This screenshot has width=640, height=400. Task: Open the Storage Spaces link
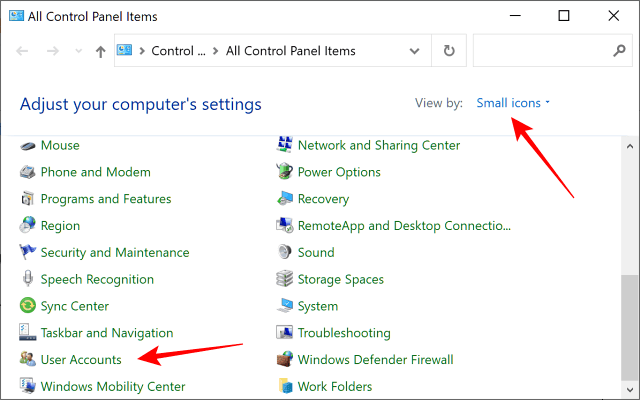[340, 280]
